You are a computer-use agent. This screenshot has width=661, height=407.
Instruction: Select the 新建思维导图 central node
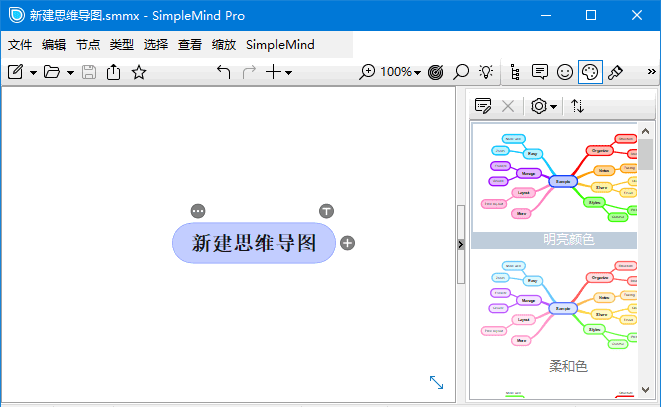tap(254, 243)
